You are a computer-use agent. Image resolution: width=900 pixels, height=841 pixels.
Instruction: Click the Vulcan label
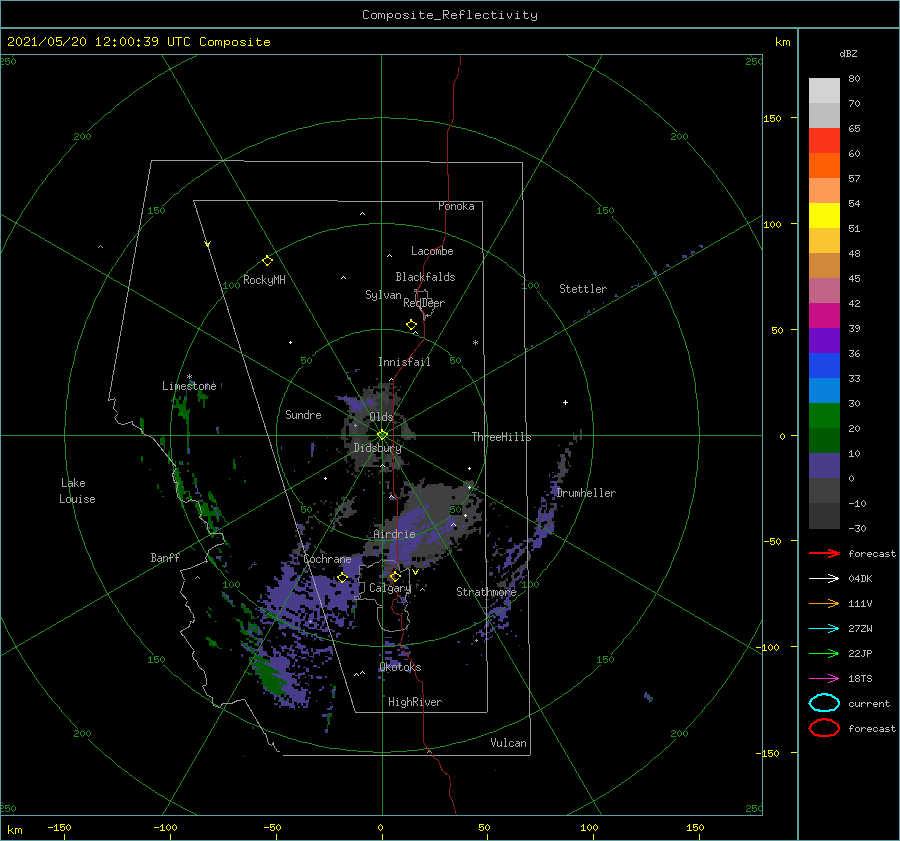[x=509, y=743]
